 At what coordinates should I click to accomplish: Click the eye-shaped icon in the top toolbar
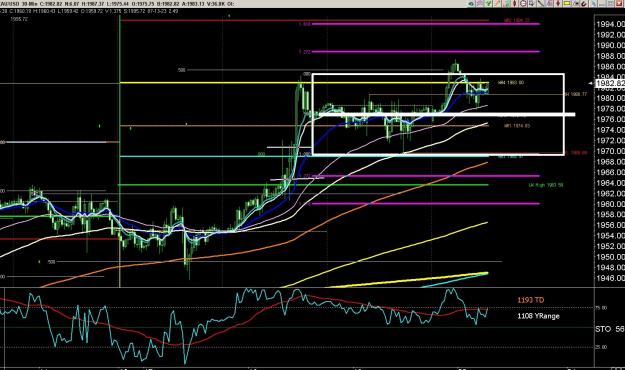click(471, 4)
